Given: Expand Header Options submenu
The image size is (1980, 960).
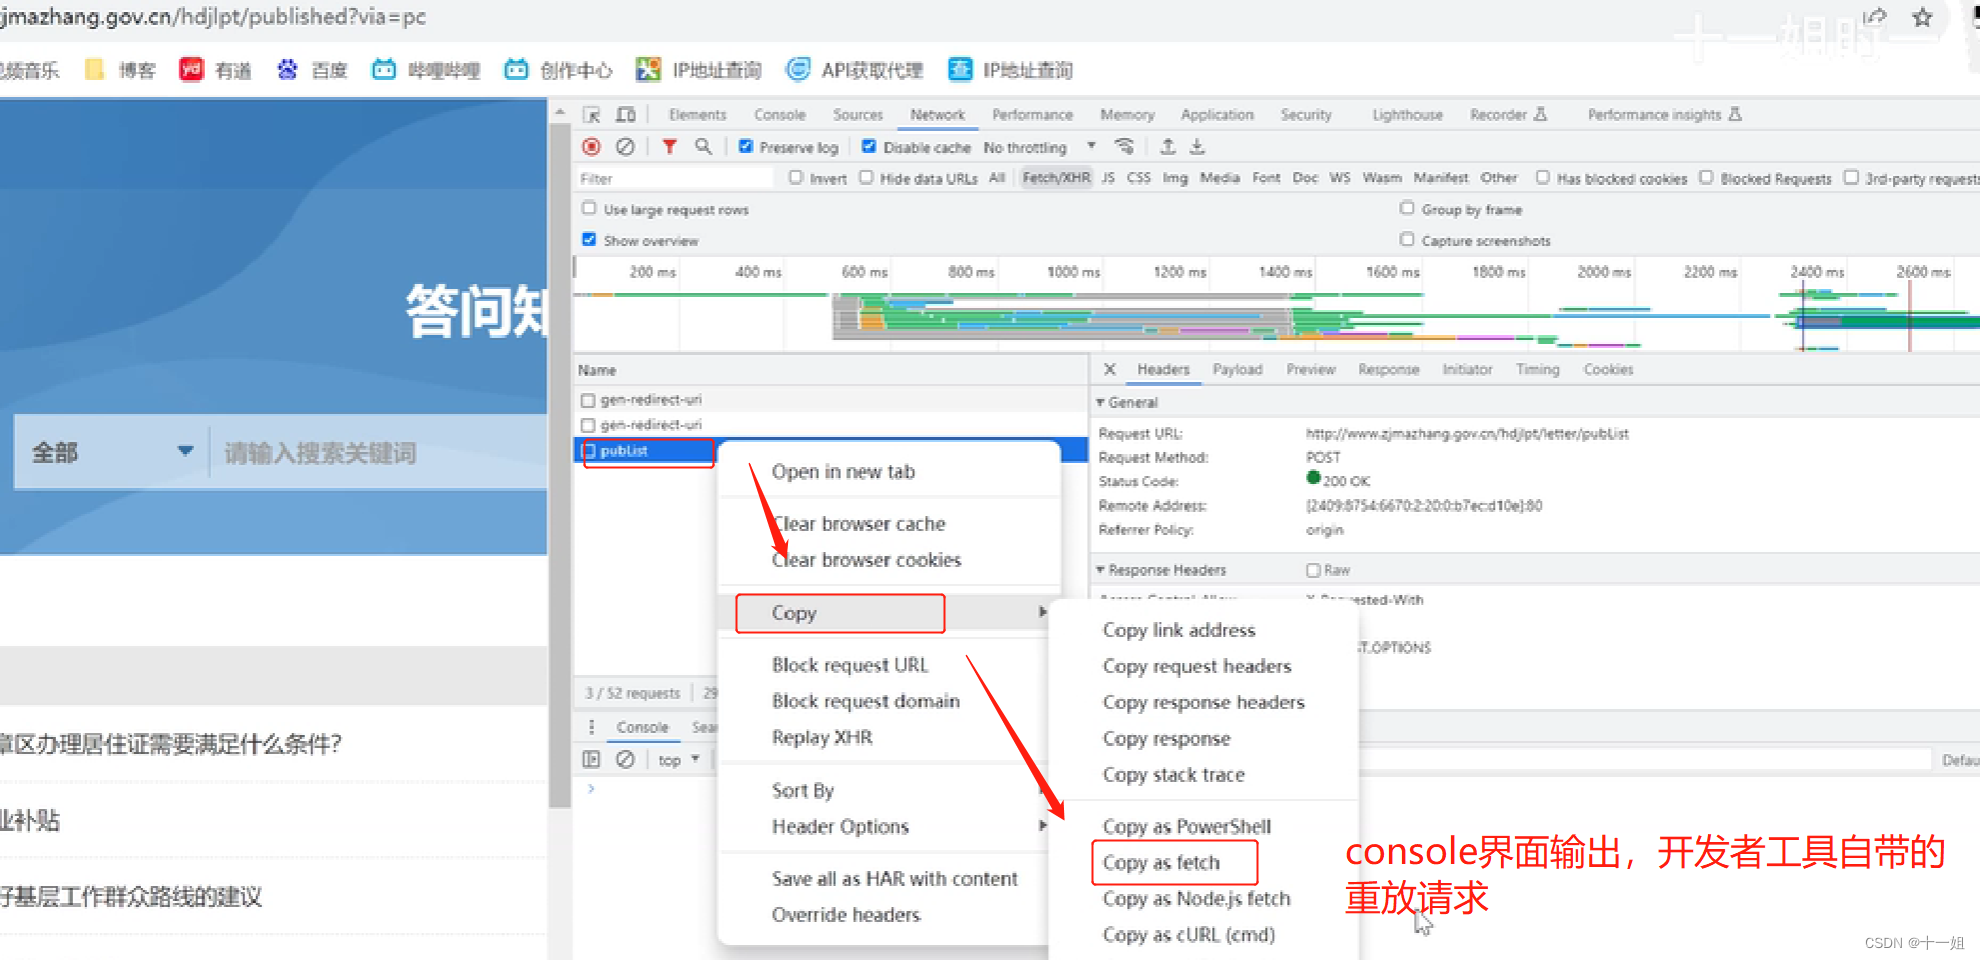Looking at the screenshot, I should coord(889,827).
